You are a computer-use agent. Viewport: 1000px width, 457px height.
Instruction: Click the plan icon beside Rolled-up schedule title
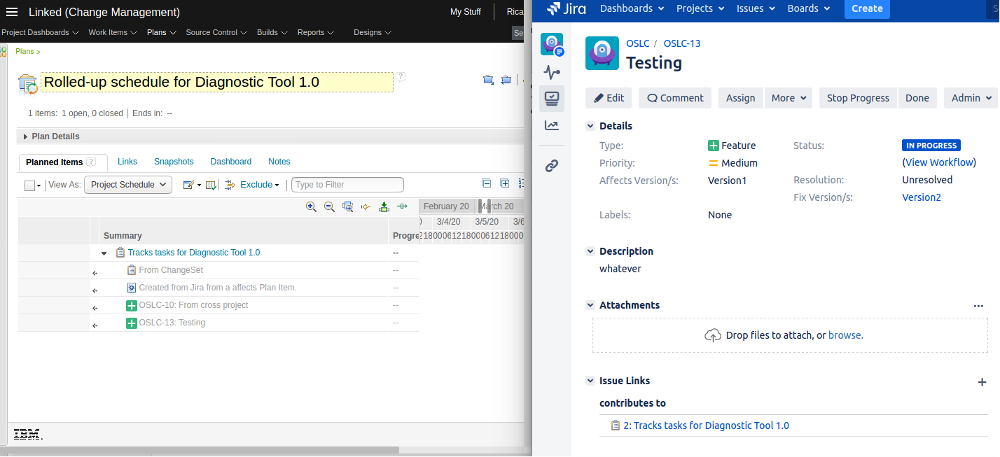pyautogui.click(x=28, y=83)
